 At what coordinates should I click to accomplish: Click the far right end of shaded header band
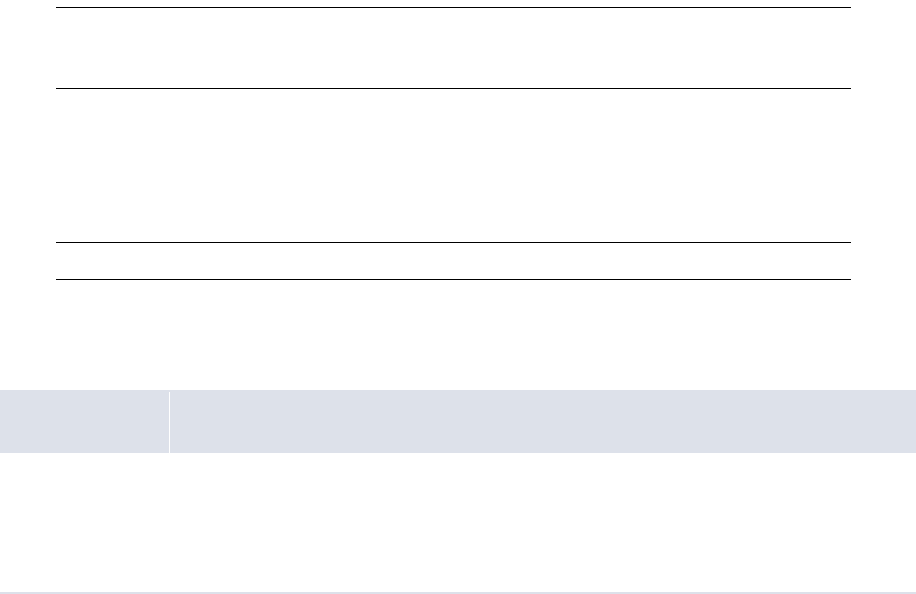click(x=908, y=421)
